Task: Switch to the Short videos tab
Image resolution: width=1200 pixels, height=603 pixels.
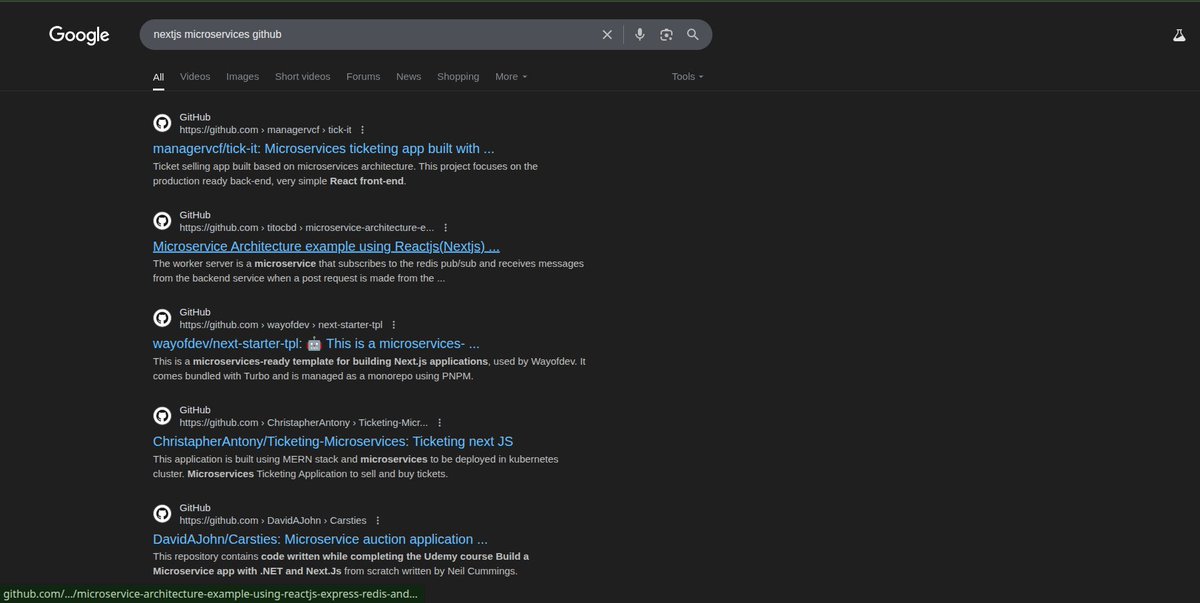Action: (x=302, y=76)
